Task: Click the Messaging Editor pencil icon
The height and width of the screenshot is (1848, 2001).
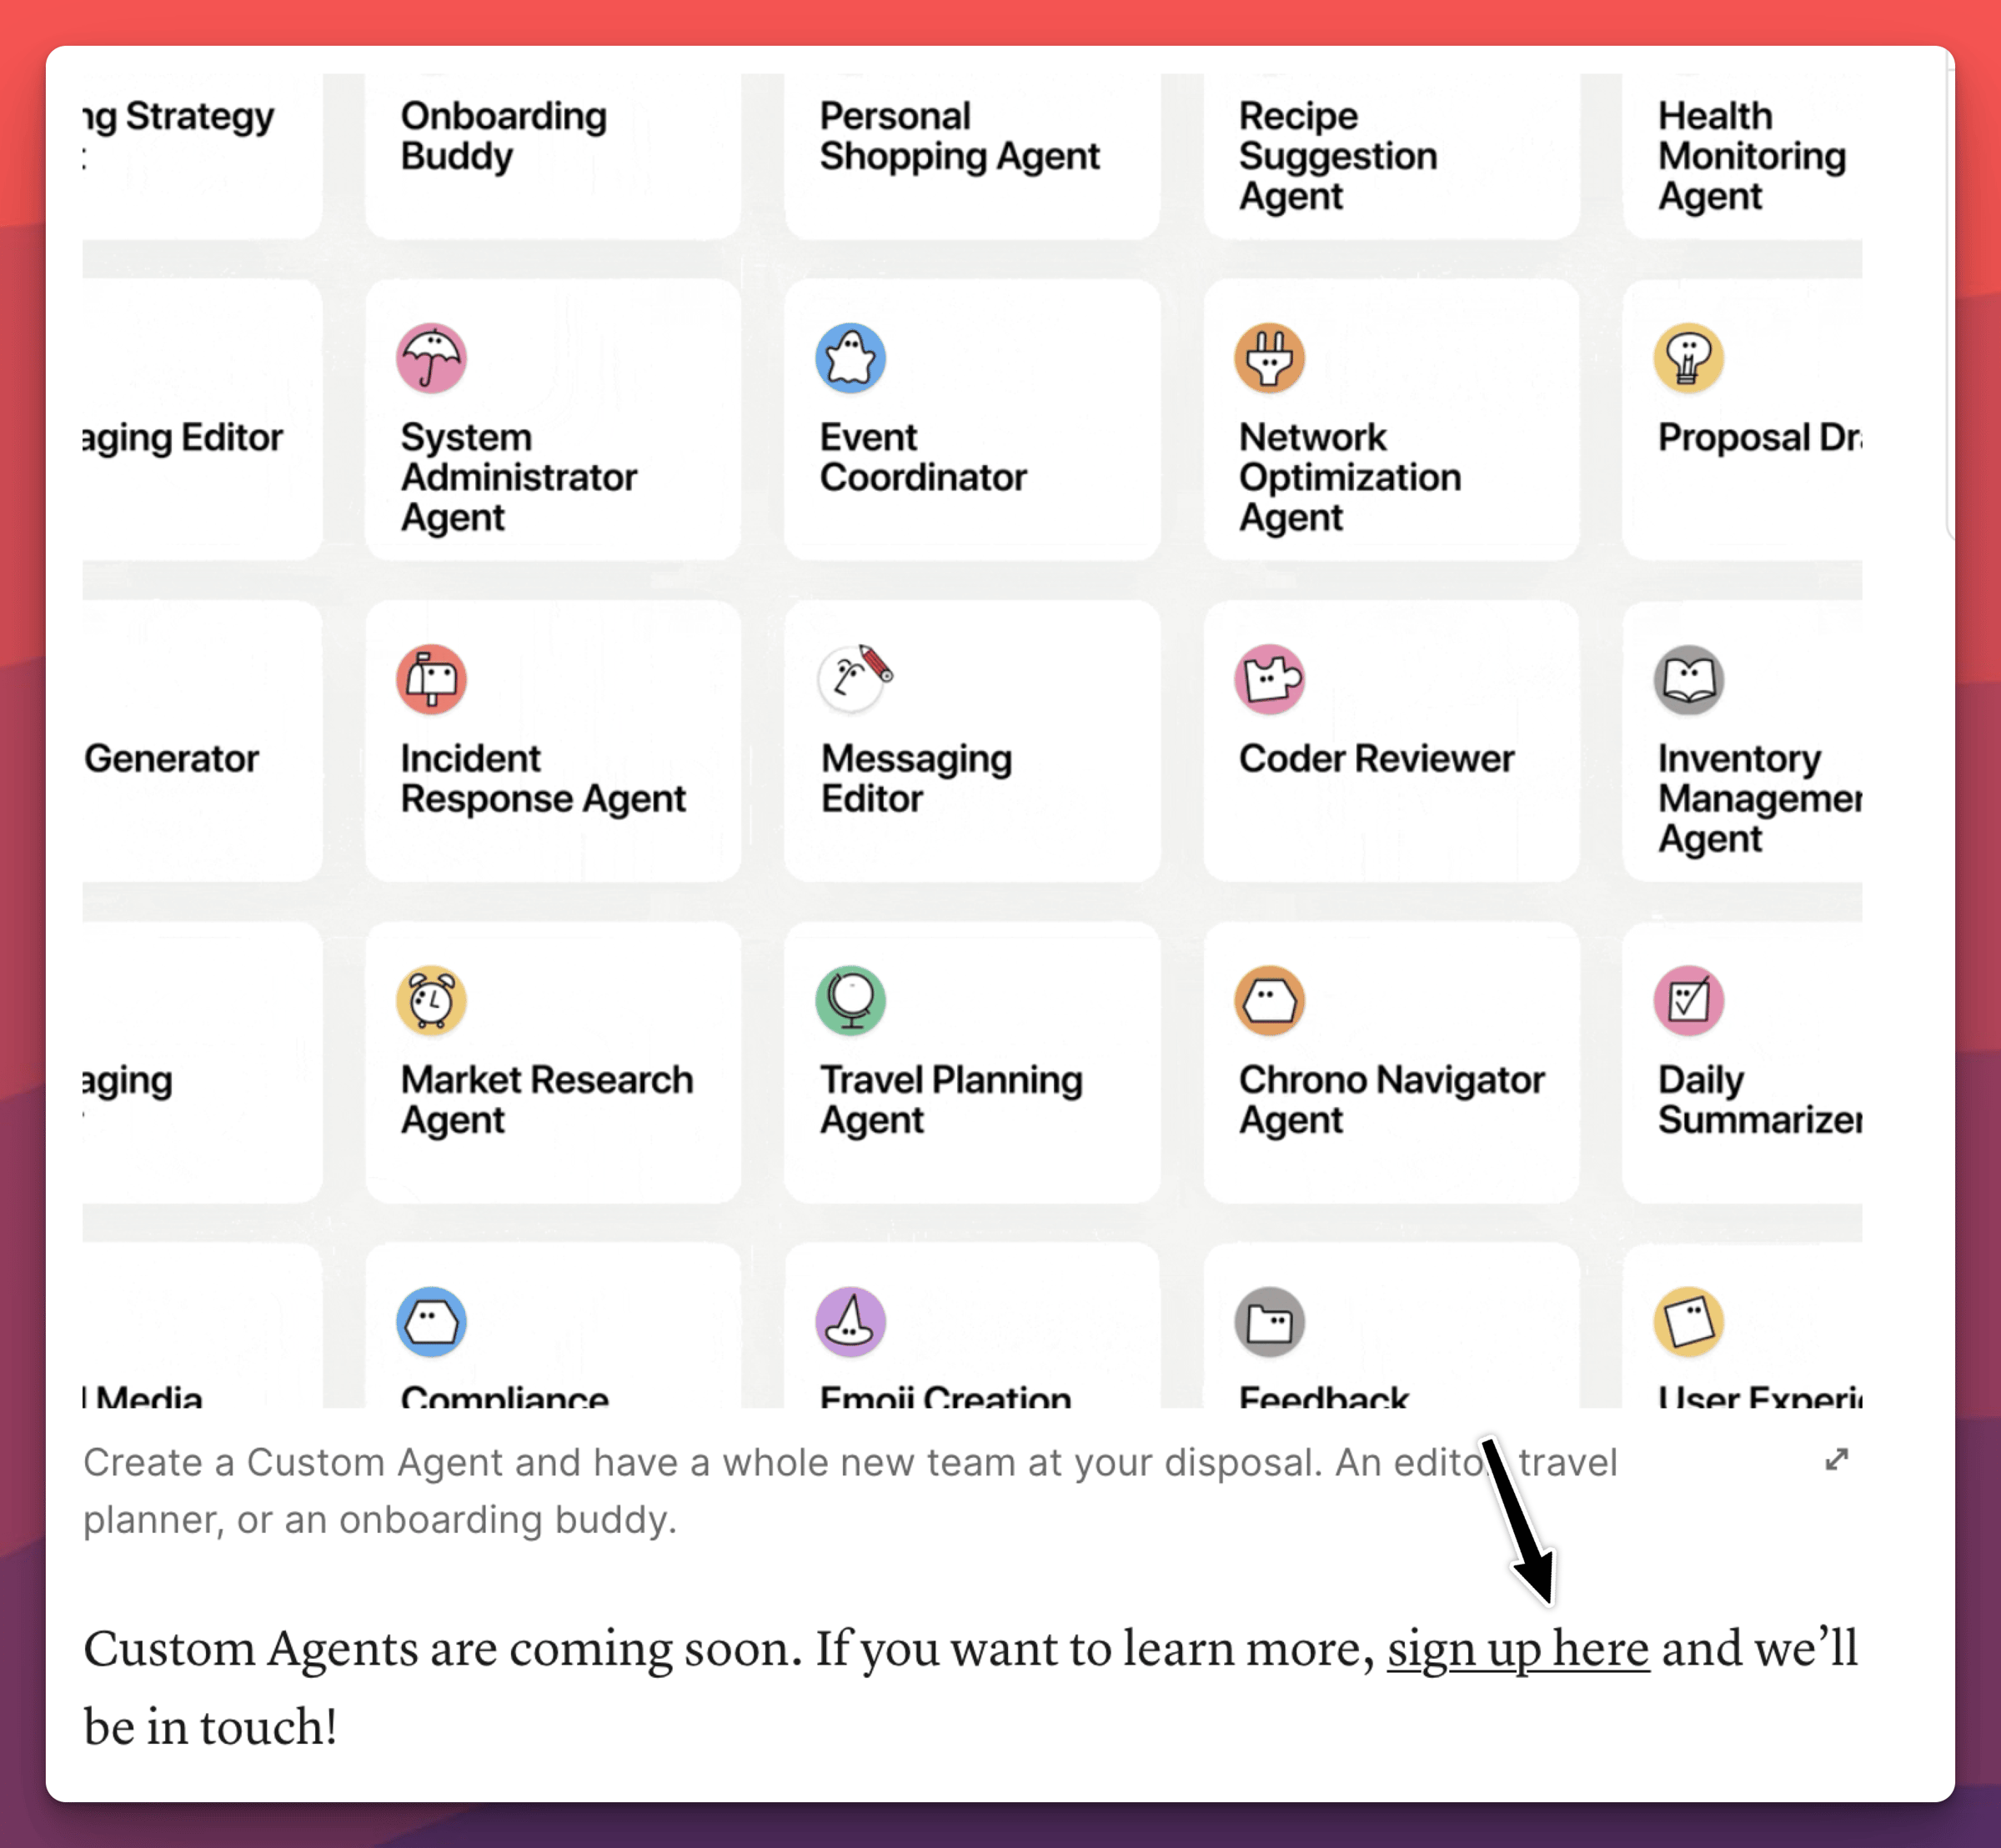Action: click(x=852, y=677)
